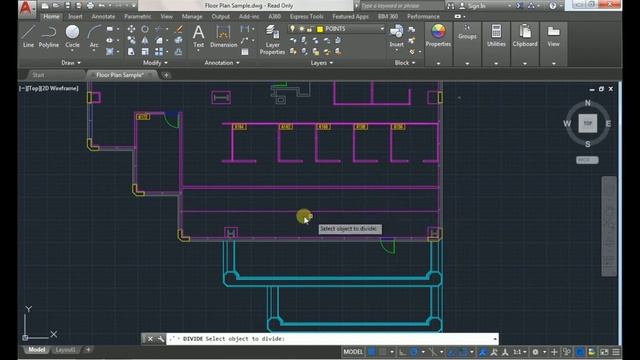The image size is (640, 360).
Task: Toggle Ortho mode in the status bar
Action: tap(402, 352)
